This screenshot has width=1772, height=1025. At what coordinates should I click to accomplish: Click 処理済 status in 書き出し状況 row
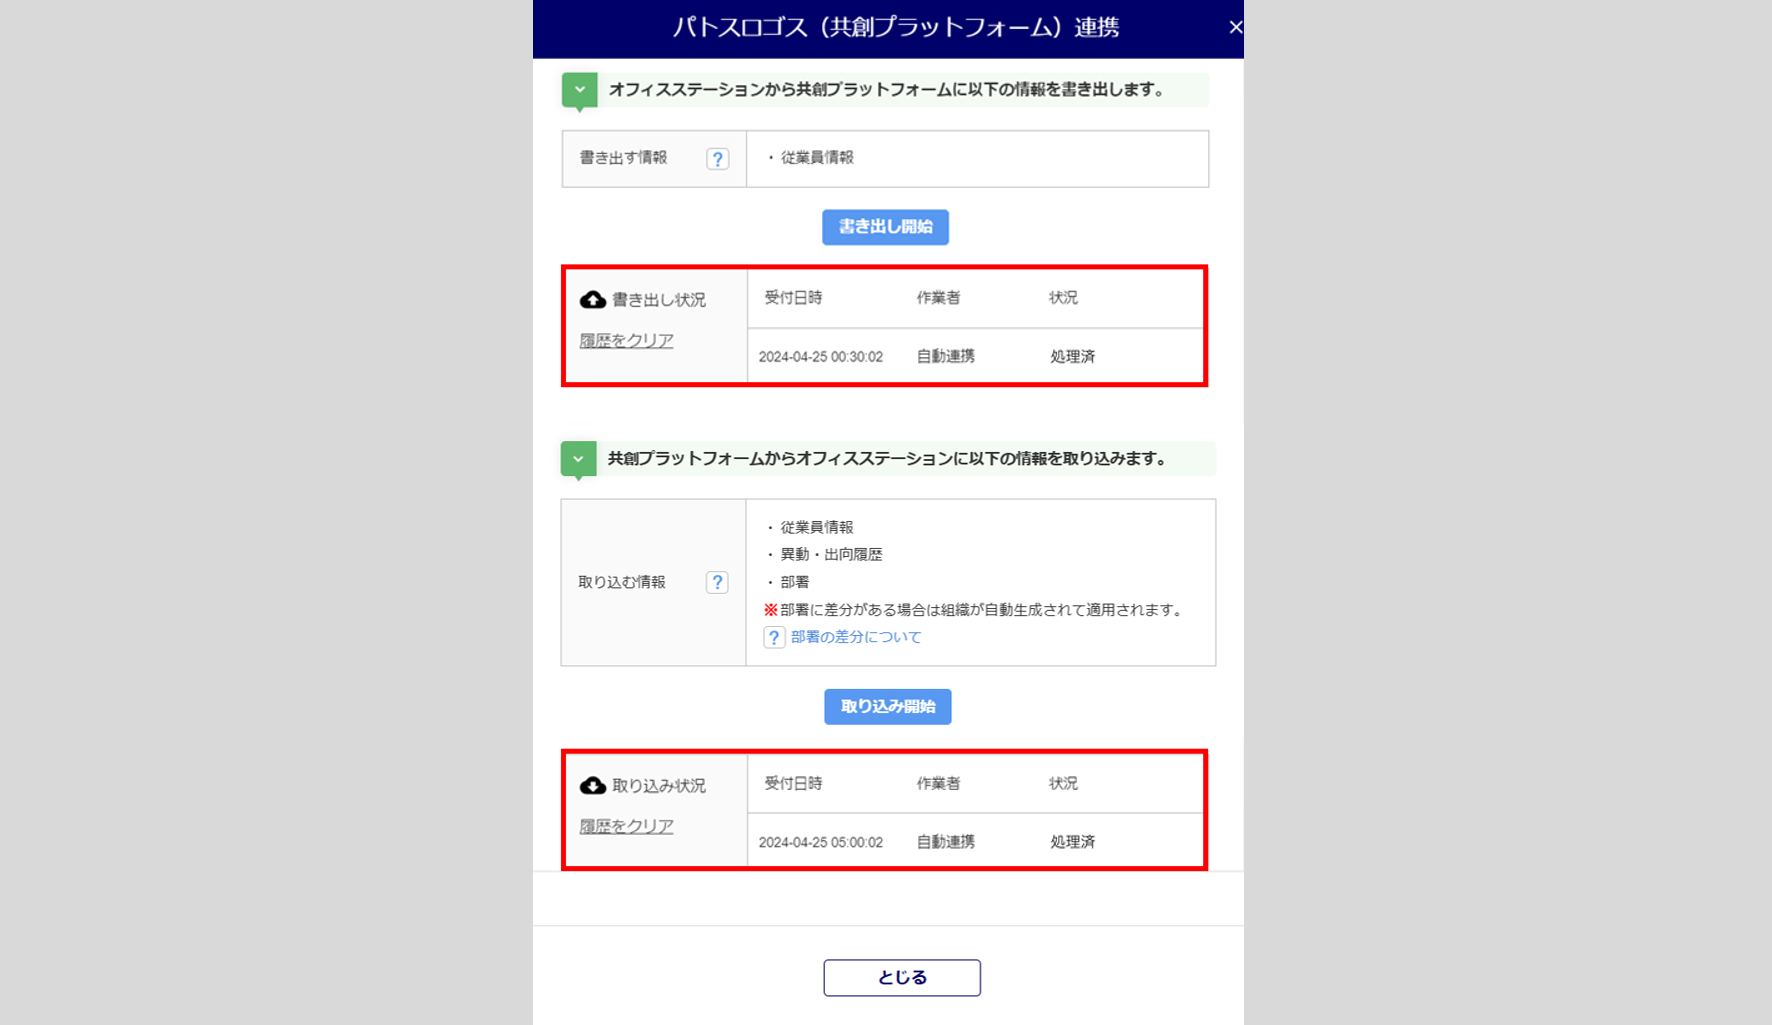1072,357
